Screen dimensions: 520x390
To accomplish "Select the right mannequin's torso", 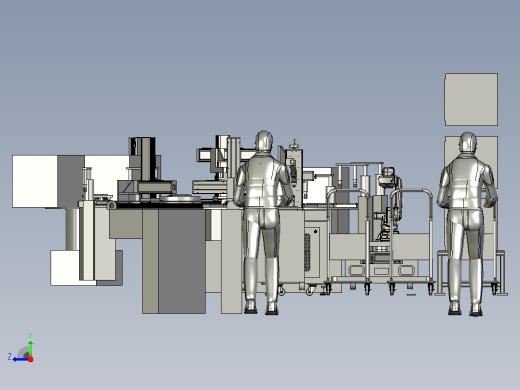I will pos(467,183).
